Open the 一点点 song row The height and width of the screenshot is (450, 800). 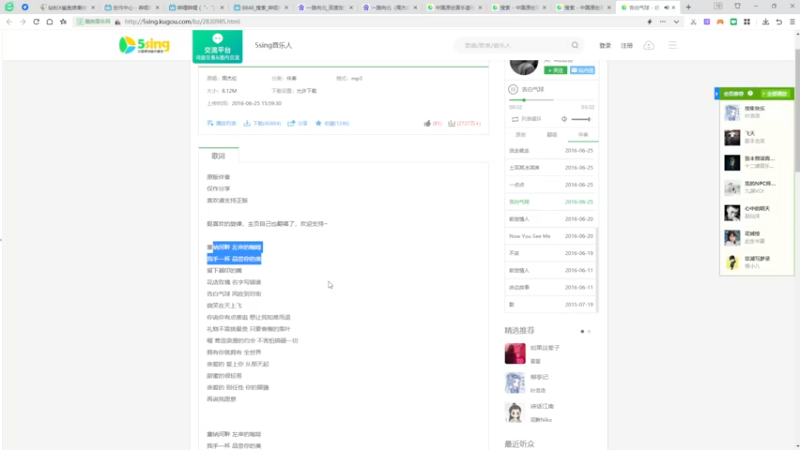point(551,185)
